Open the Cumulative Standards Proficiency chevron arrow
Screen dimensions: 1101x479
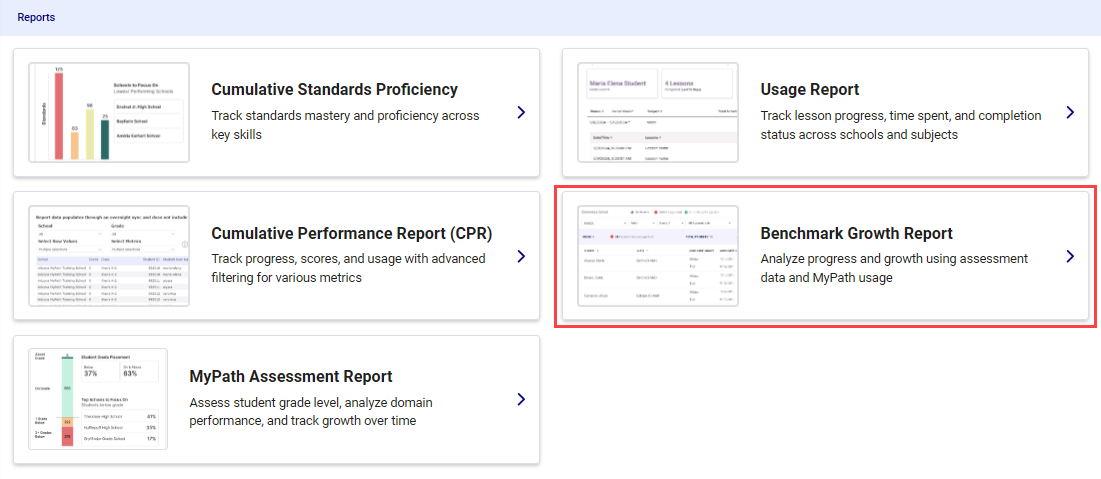pos(521,113)
